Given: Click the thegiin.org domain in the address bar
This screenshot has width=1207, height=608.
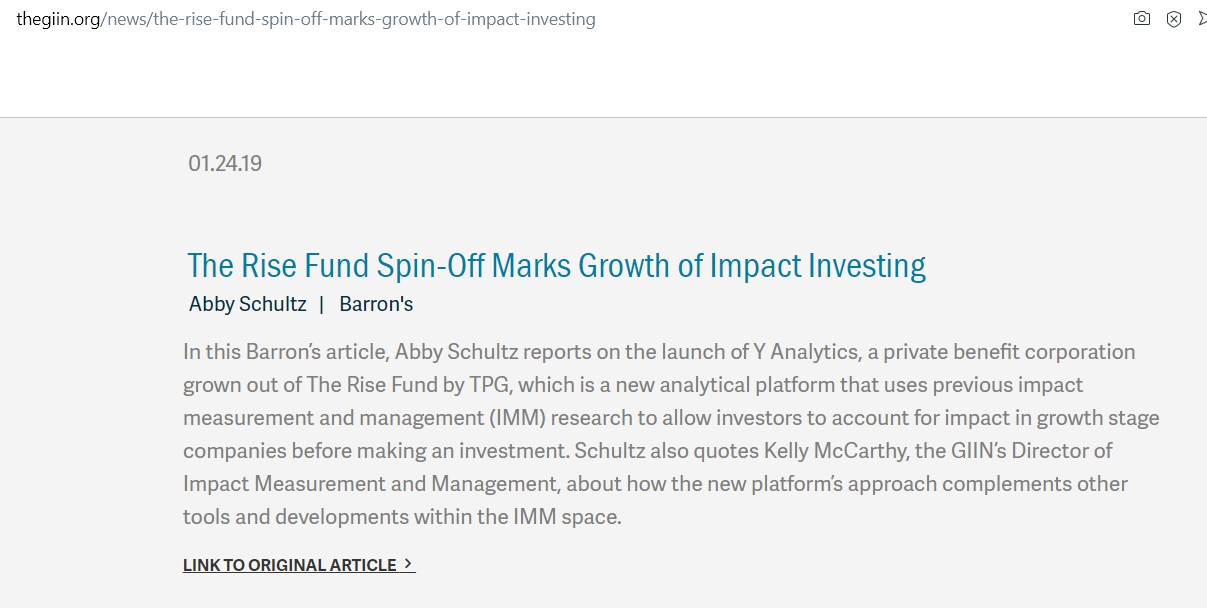Looking at the screenshot, I should pos(59,19).
